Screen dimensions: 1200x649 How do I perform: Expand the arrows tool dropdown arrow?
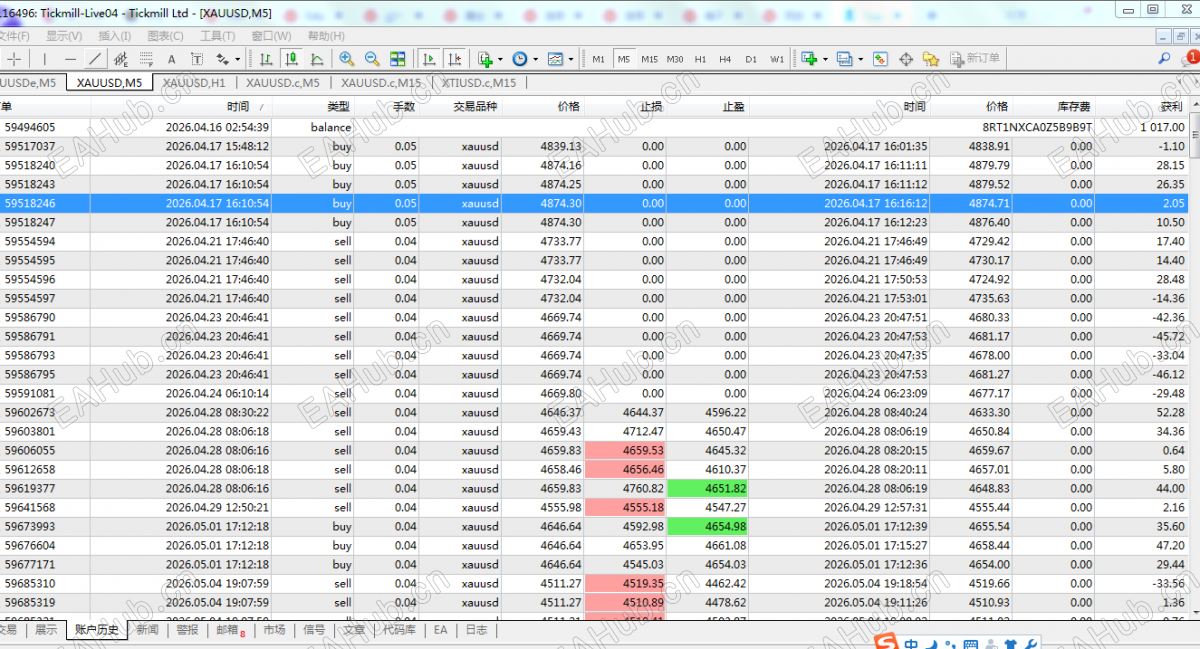coord(237,59)
